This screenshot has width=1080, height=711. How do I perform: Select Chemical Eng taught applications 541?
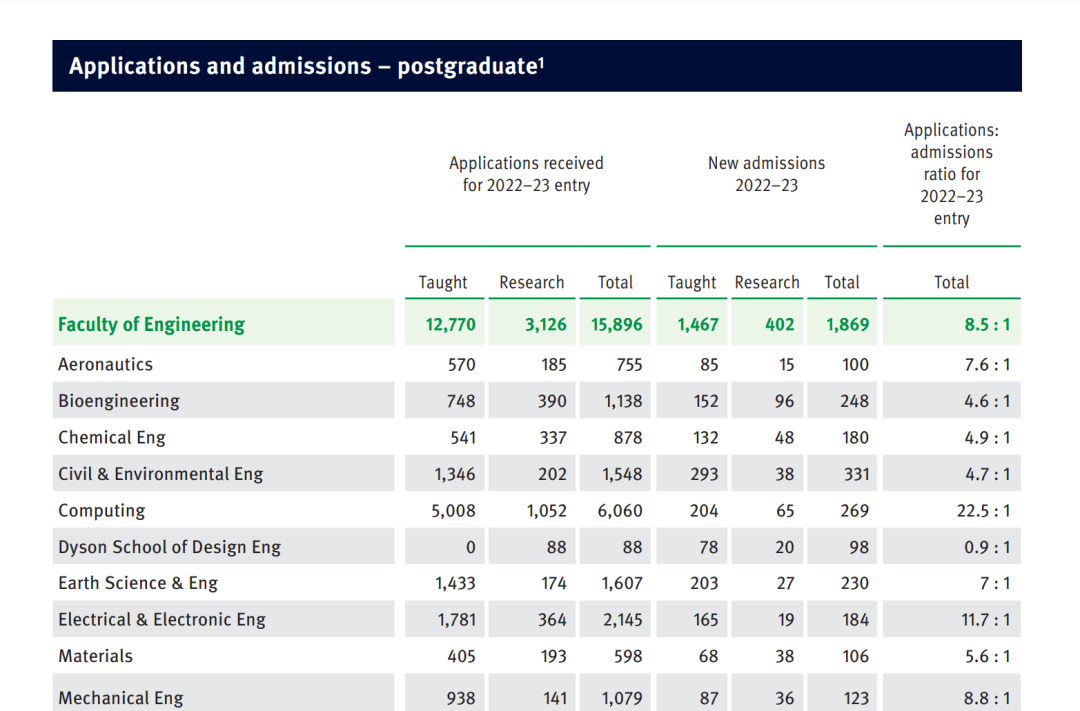point(462,437)
